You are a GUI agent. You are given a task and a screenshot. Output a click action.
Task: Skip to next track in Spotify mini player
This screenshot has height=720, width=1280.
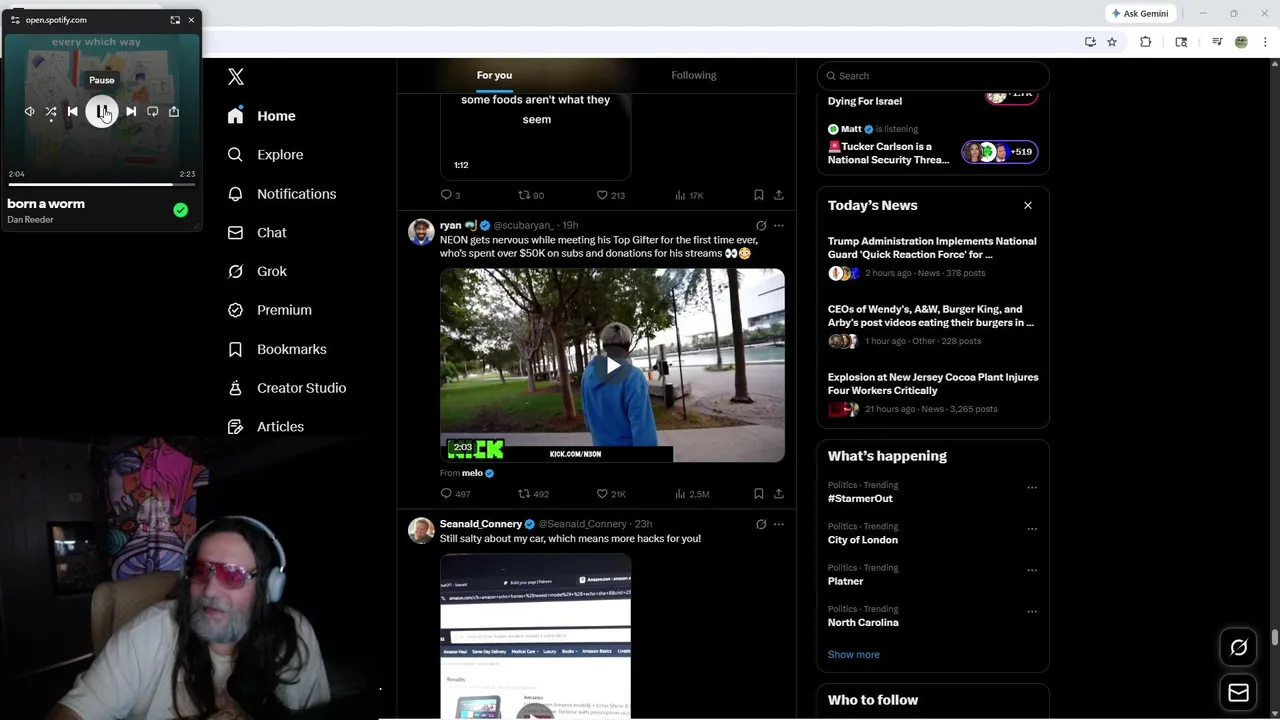tap(131, 112)
